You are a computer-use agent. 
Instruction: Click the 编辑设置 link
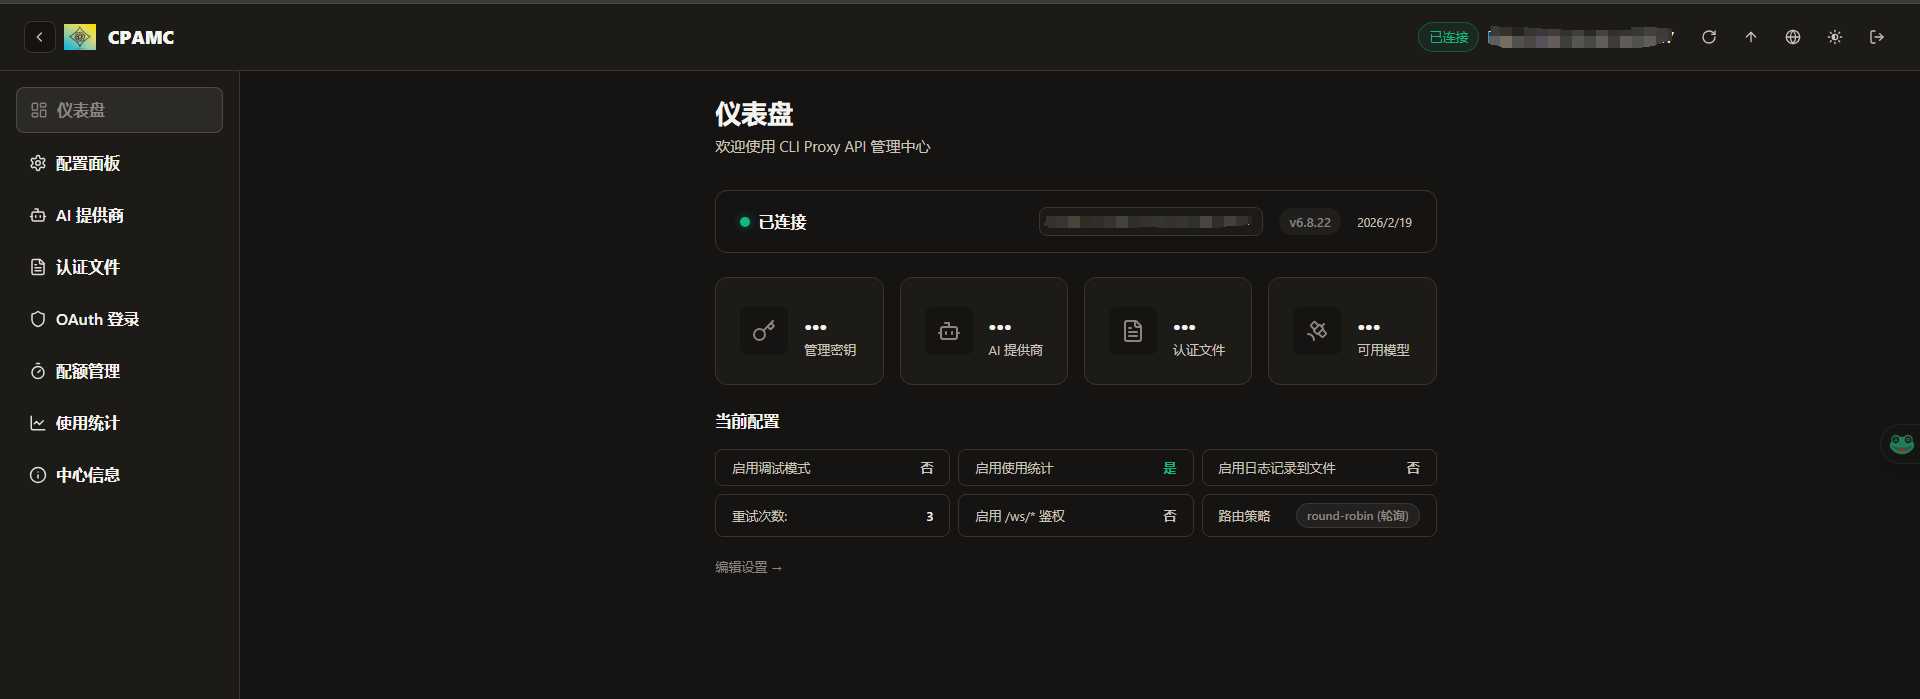(748, 567)
